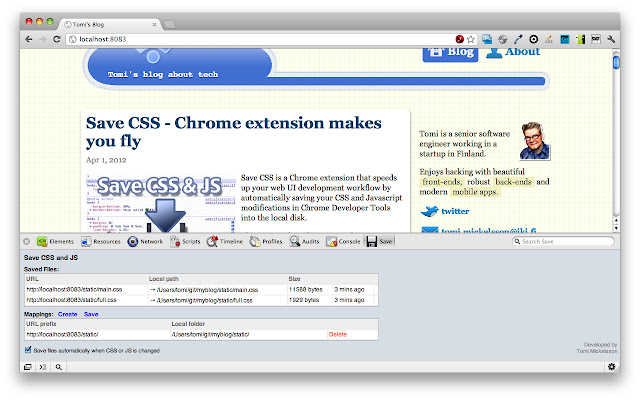640x400 pixels.
Task: Click Tomi's profile photo
Action: pyautogui.click(x=534, y=141)
